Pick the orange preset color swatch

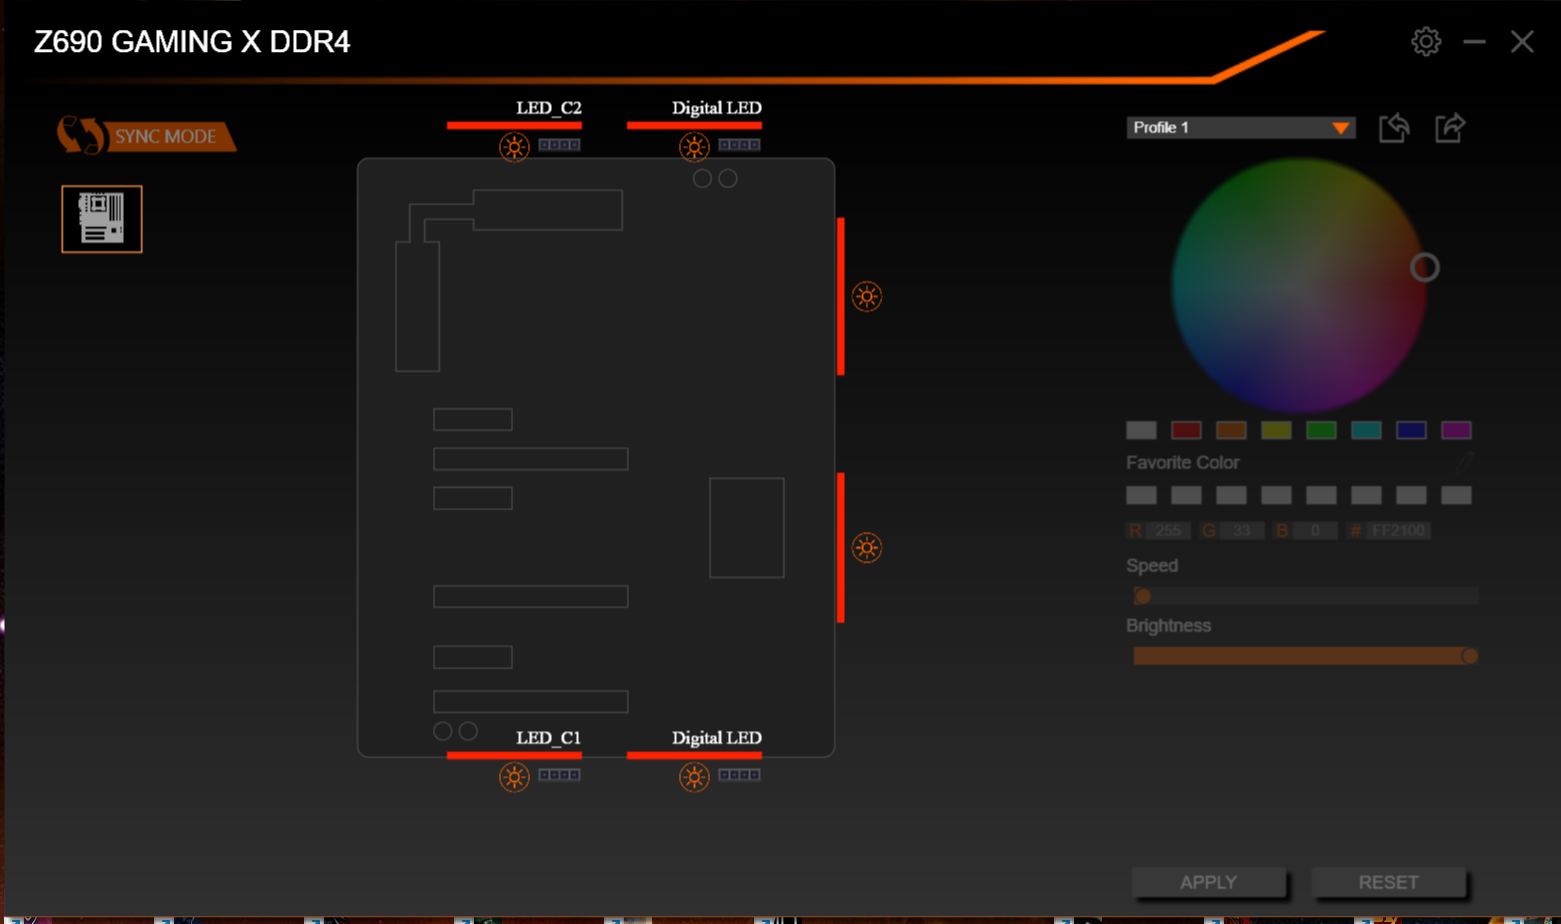click(1231, 430)
